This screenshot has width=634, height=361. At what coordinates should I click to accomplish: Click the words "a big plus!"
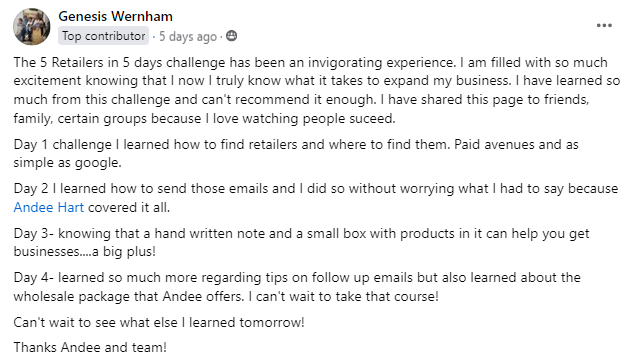pos(124,252)
